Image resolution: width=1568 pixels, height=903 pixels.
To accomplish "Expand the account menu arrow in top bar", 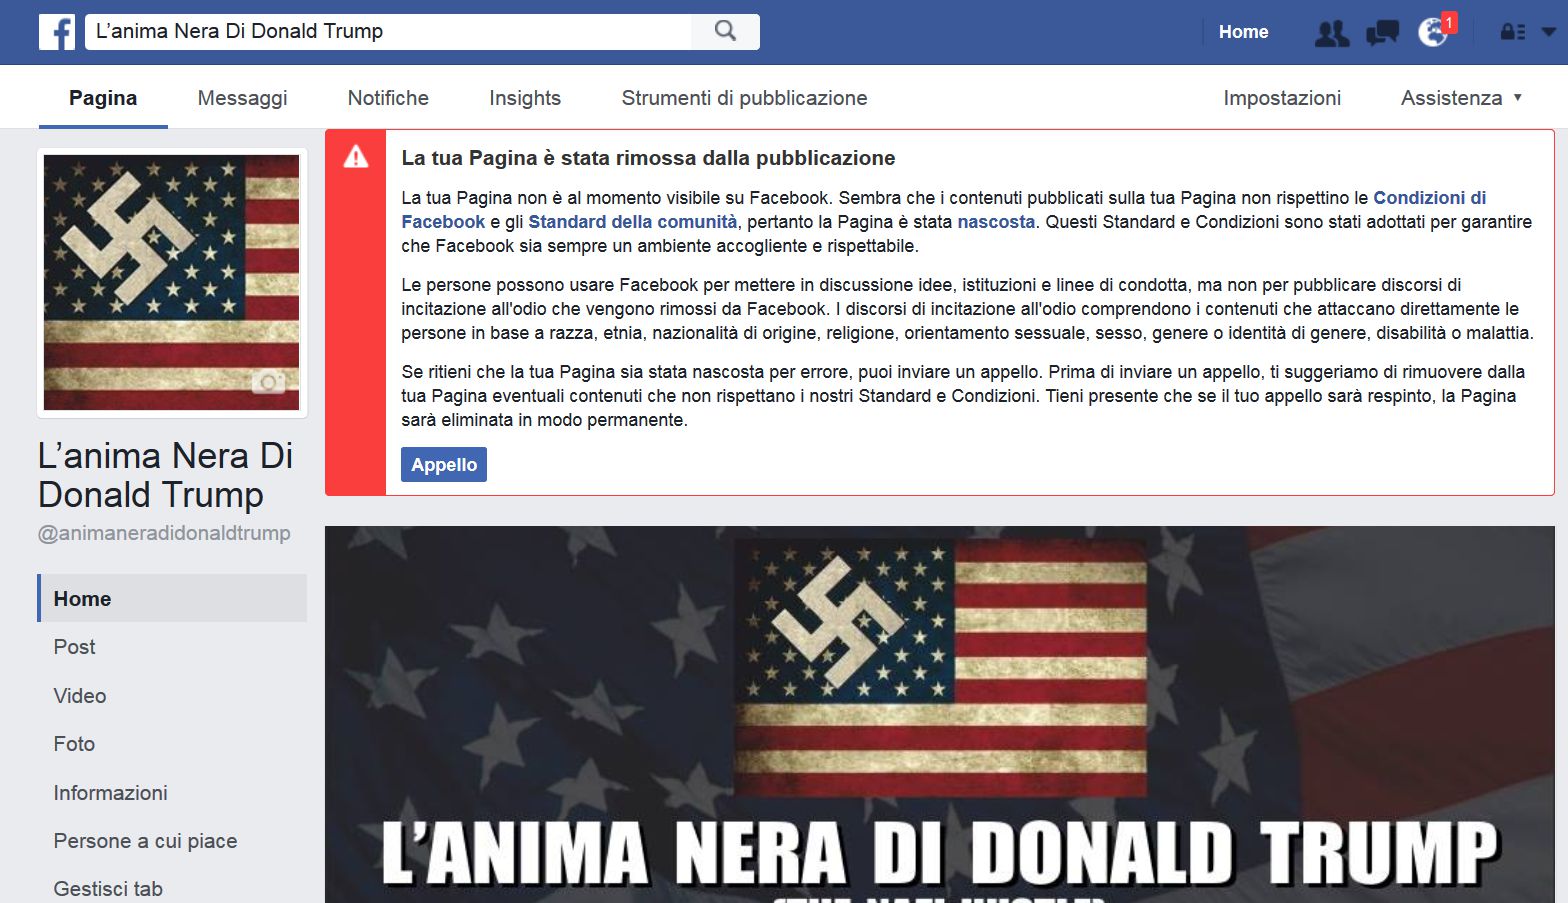I will click(x=1548, y=32).
